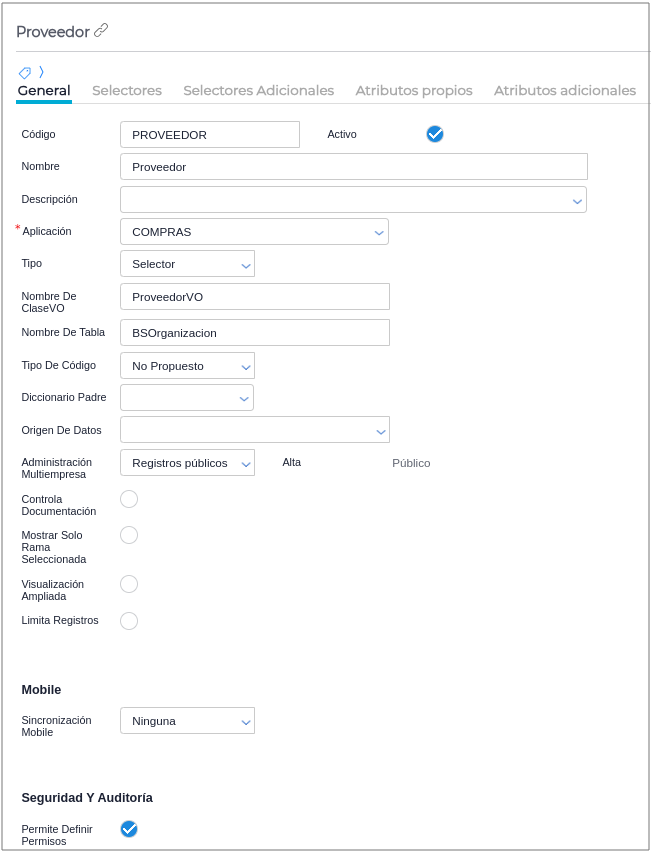Click the chevron arrow beside the tag icon
This screenshot has width=651, height=853.
41,72
